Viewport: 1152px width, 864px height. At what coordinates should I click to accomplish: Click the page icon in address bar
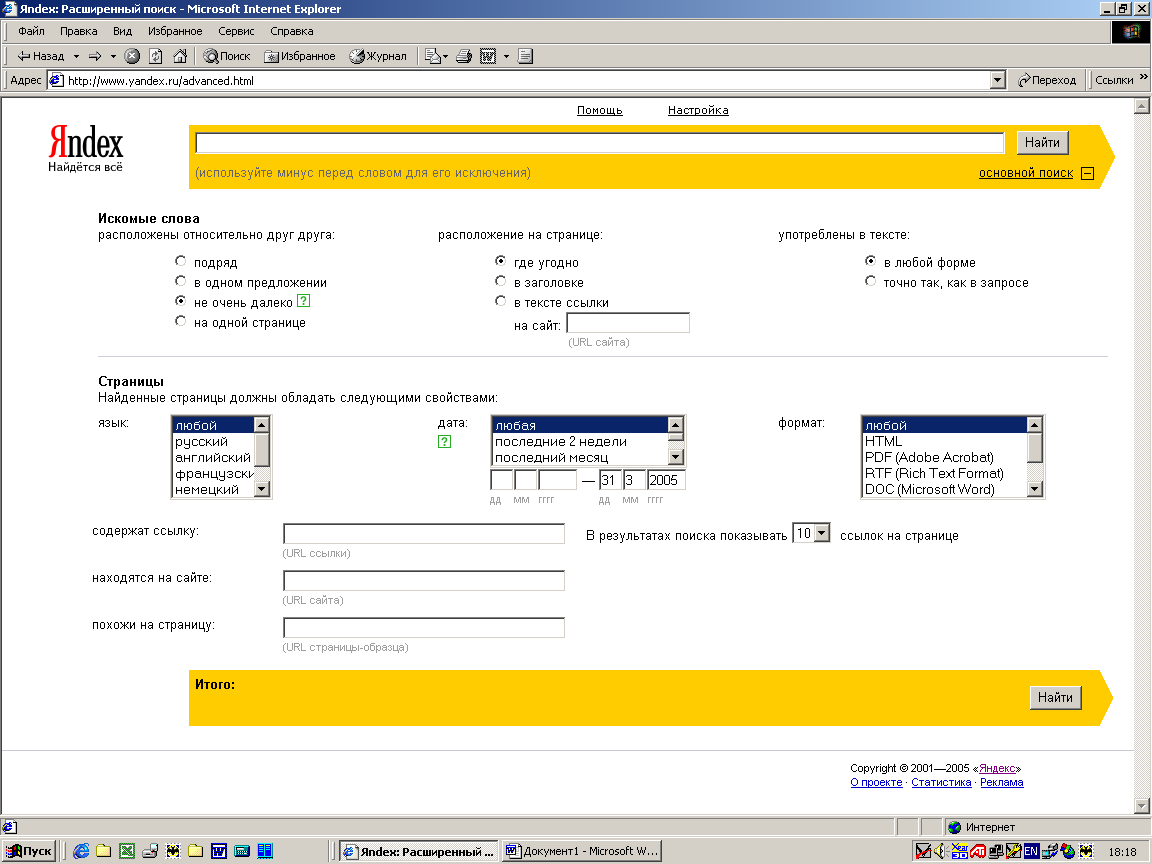(57, 80)
